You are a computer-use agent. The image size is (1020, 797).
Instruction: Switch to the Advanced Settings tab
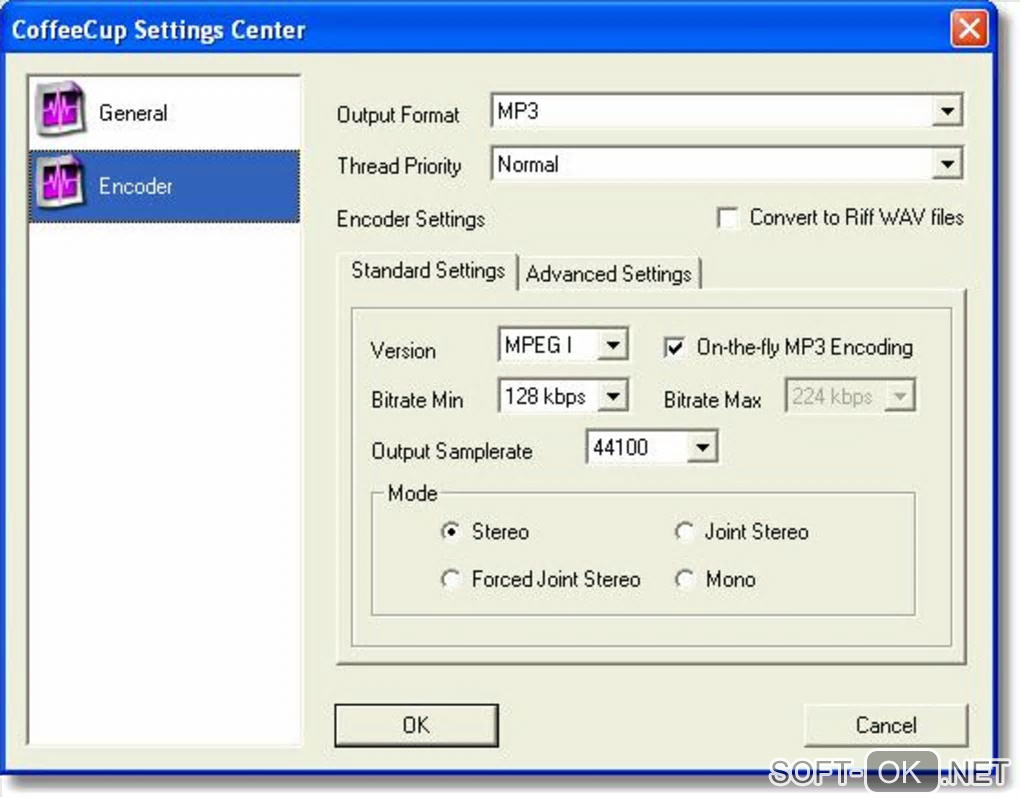coord(609,274)
